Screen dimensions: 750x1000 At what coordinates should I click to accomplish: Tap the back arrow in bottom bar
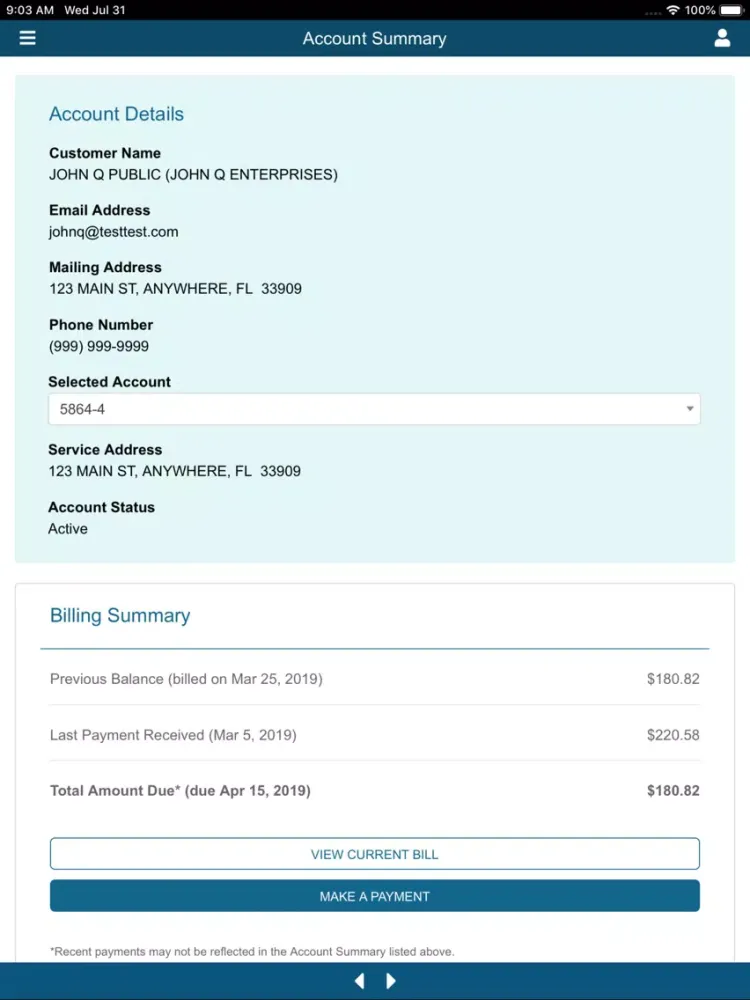(359, 981)
